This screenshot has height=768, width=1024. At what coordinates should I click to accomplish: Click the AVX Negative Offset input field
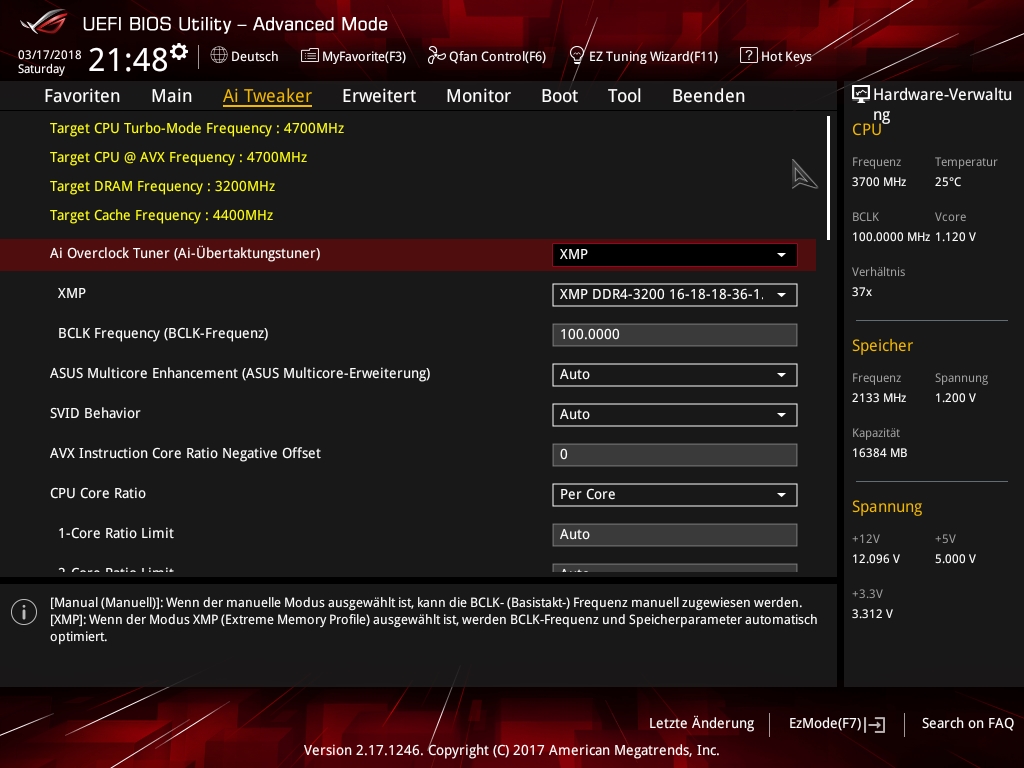(675, 455)
